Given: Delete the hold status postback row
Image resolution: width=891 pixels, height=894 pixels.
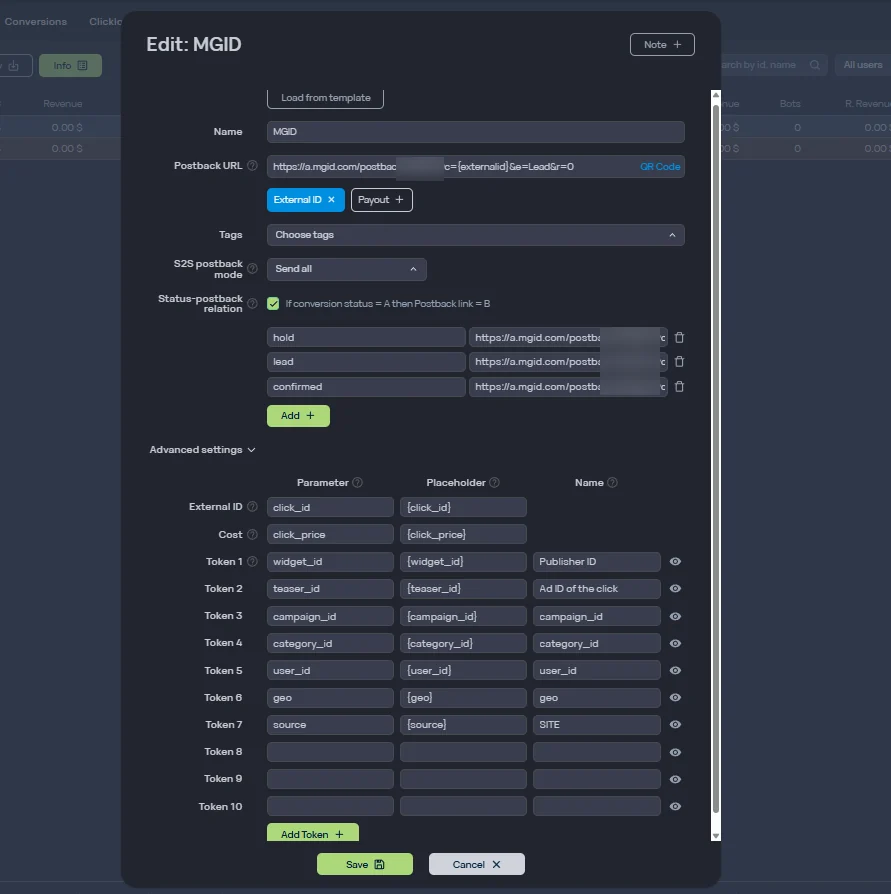Looking at the screenshot, I should [679, 338].
